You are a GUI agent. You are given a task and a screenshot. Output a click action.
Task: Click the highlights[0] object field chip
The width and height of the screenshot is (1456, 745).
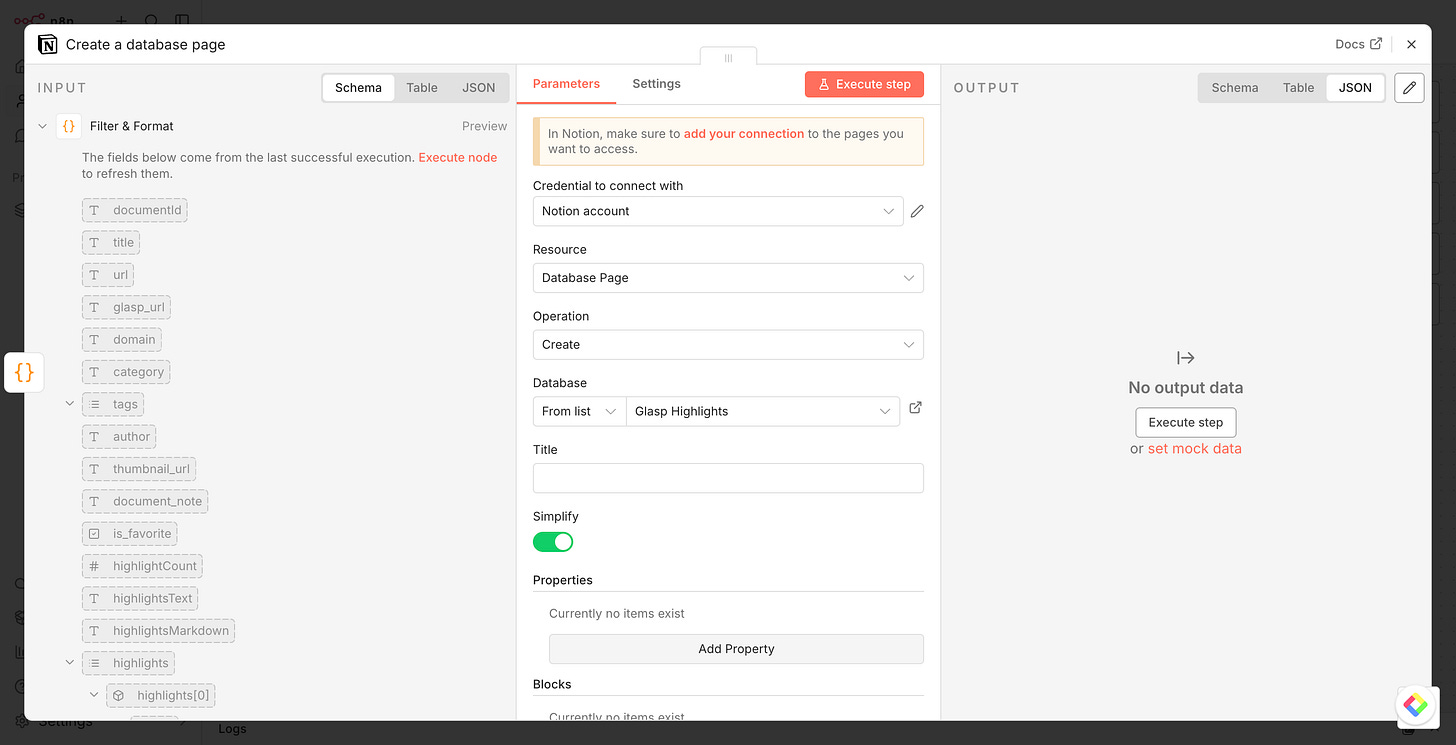pos(161,695)
